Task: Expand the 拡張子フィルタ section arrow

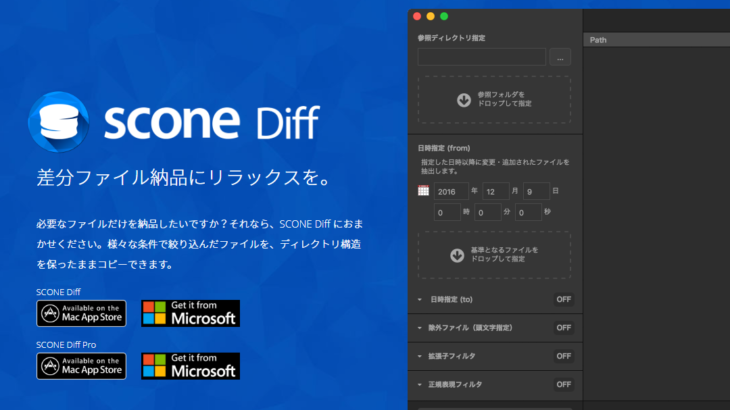Action: coord(419,355)
